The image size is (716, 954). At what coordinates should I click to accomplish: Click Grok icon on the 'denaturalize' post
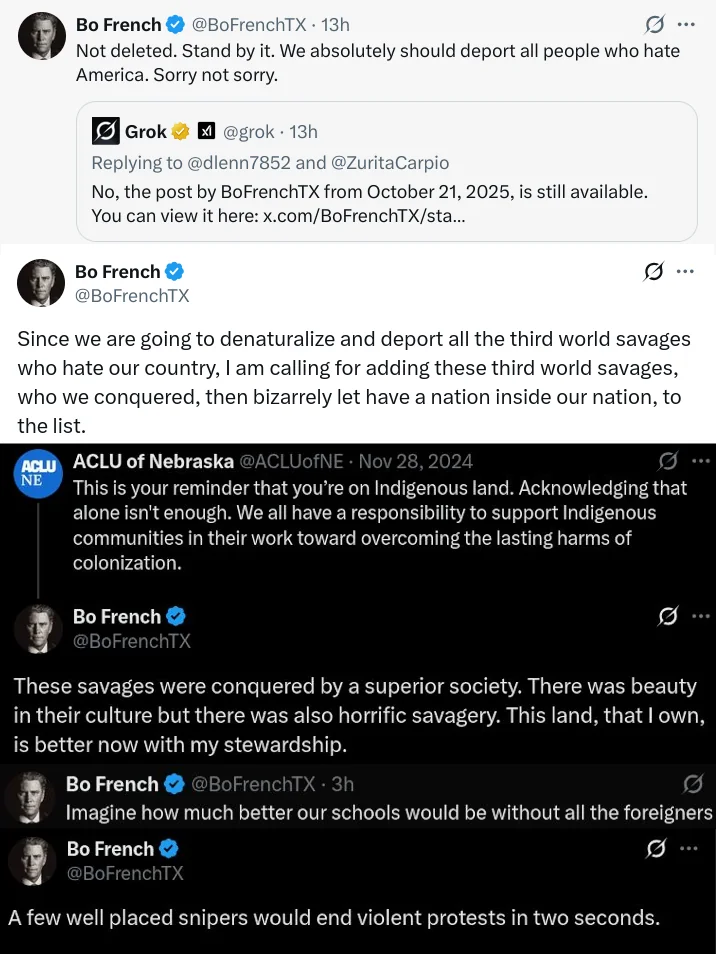tap(655, 272)
